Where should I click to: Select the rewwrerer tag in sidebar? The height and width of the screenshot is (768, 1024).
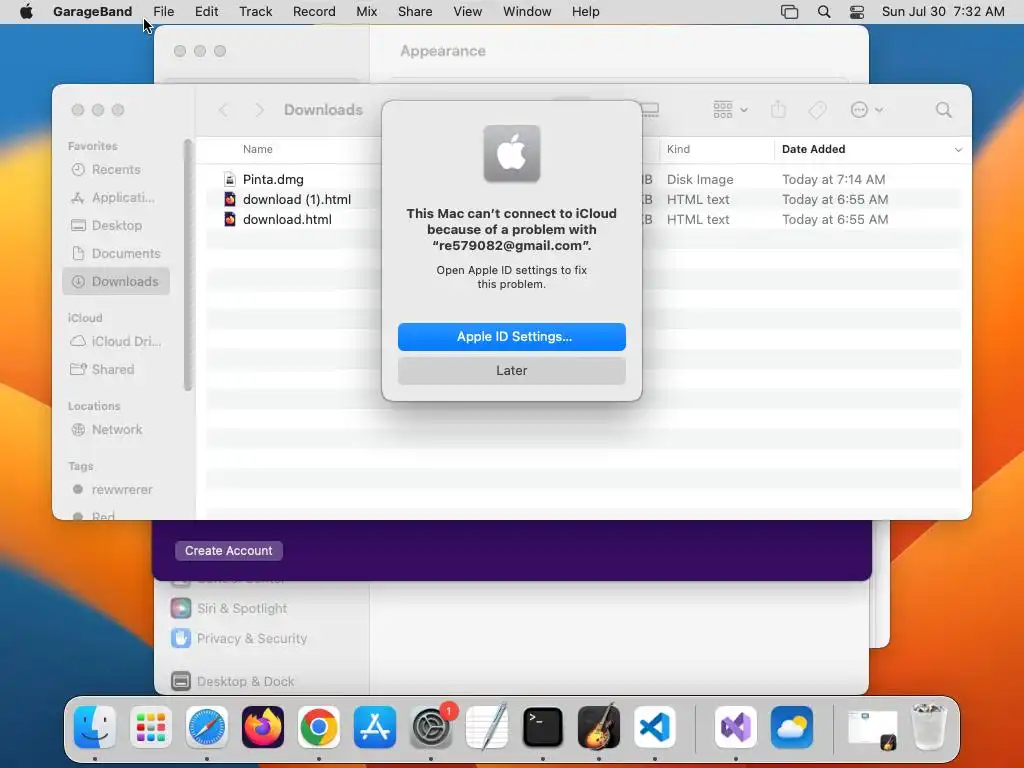coord(116,489)
